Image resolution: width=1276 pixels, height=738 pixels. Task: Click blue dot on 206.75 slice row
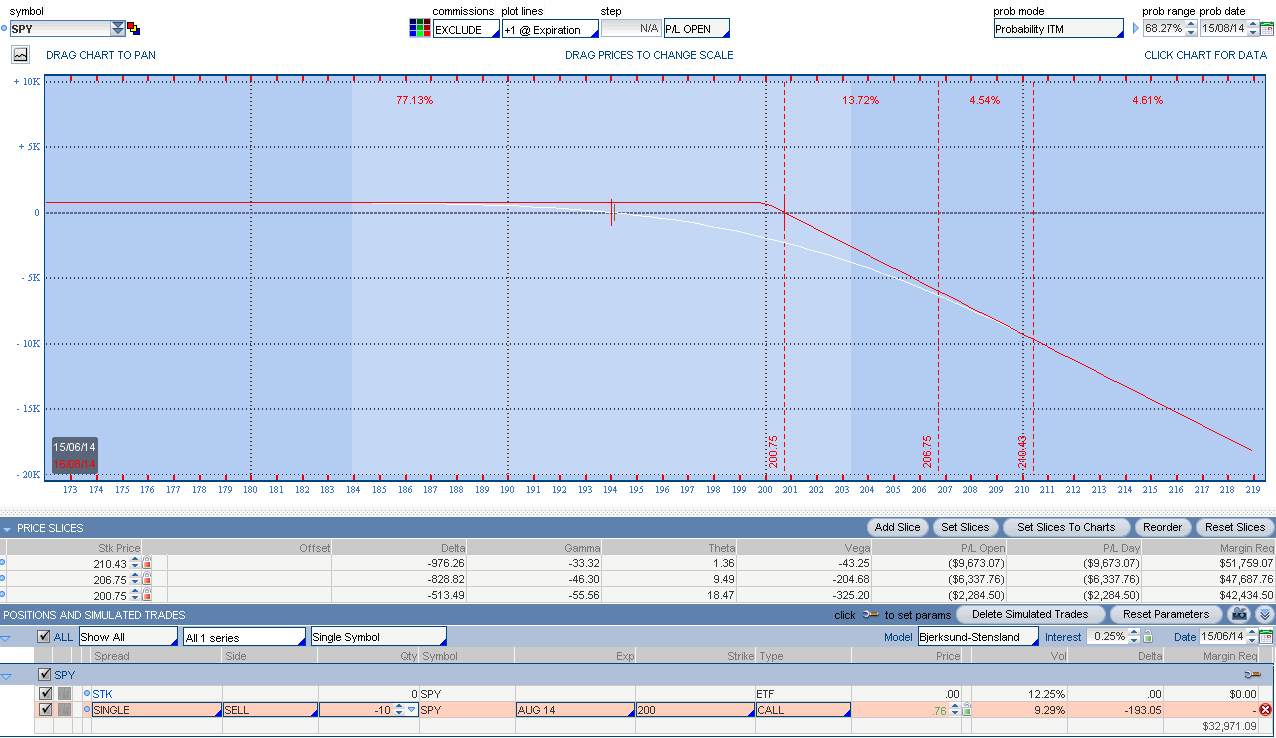(x=3, y=579)
